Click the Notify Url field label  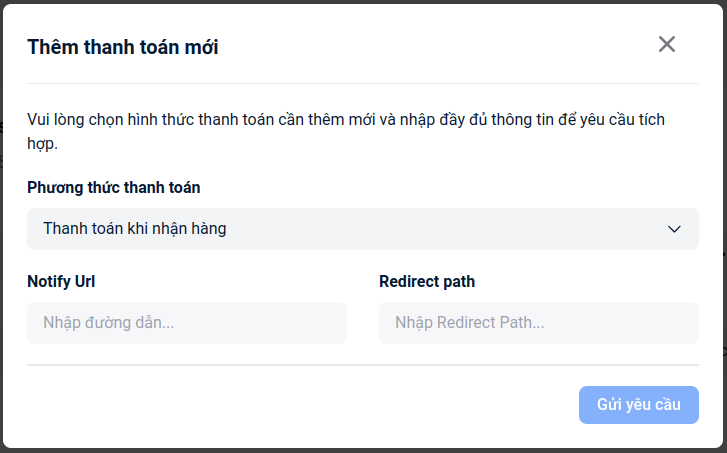click(x=62, y=281)
